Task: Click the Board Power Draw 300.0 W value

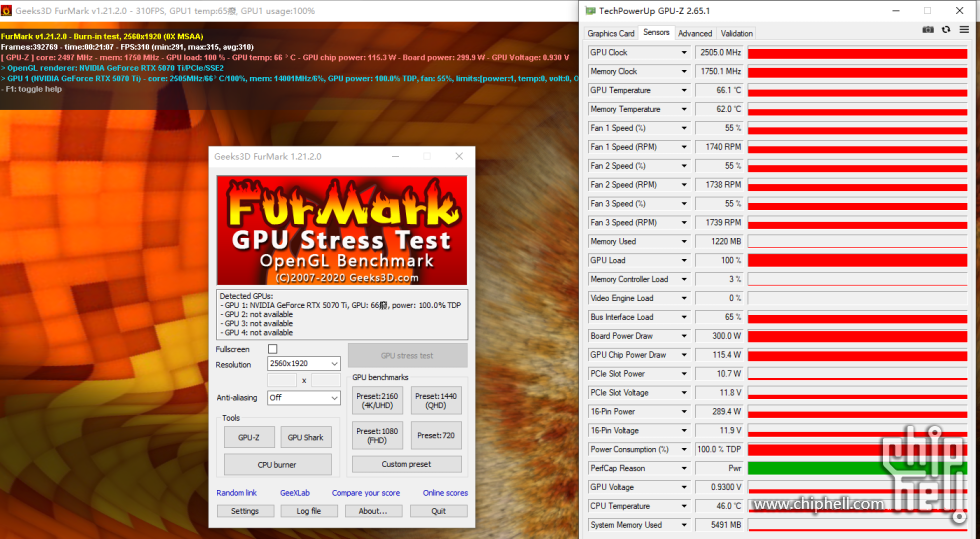Action: pyautogui.click(x=719, y=336)
